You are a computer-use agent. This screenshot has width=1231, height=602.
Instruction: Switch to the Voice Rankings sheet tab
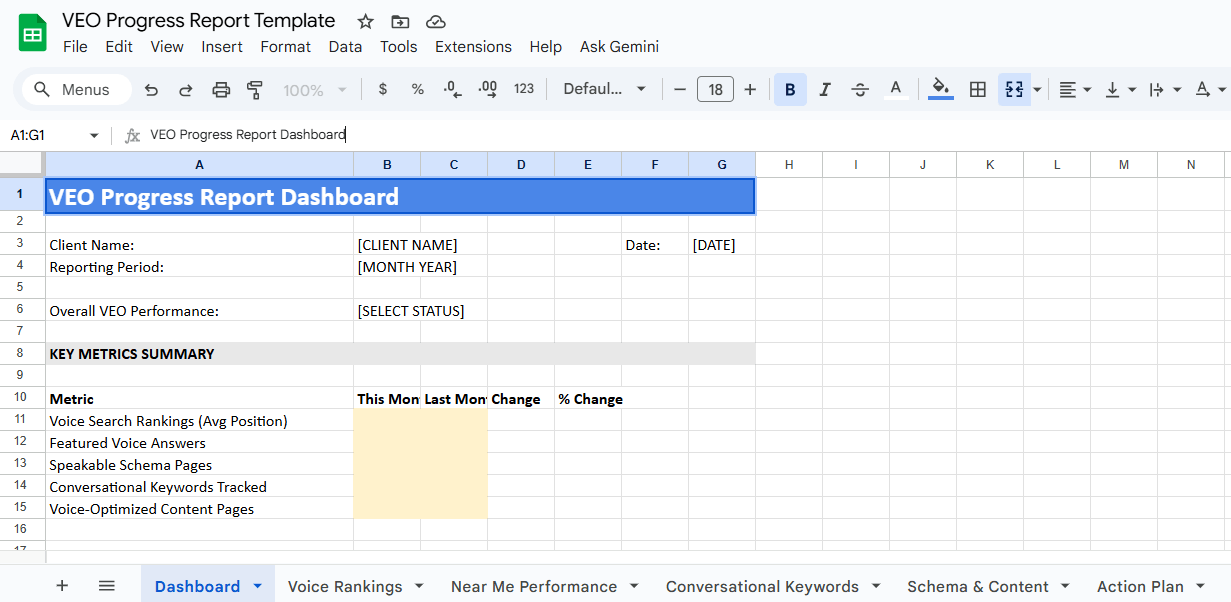point(344,586)
